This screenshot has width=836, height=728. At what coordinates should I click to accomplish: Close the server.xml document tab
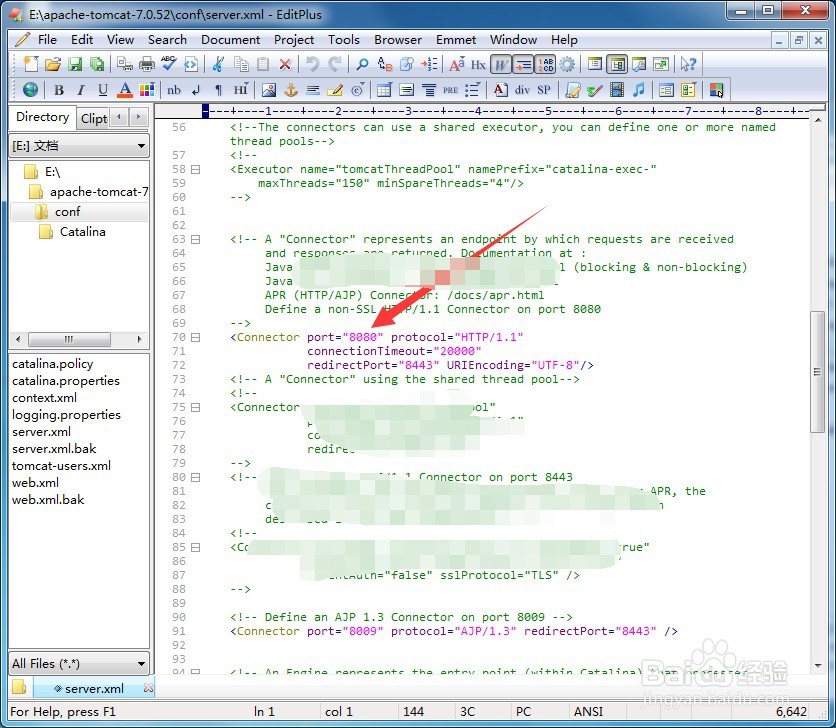148,689
